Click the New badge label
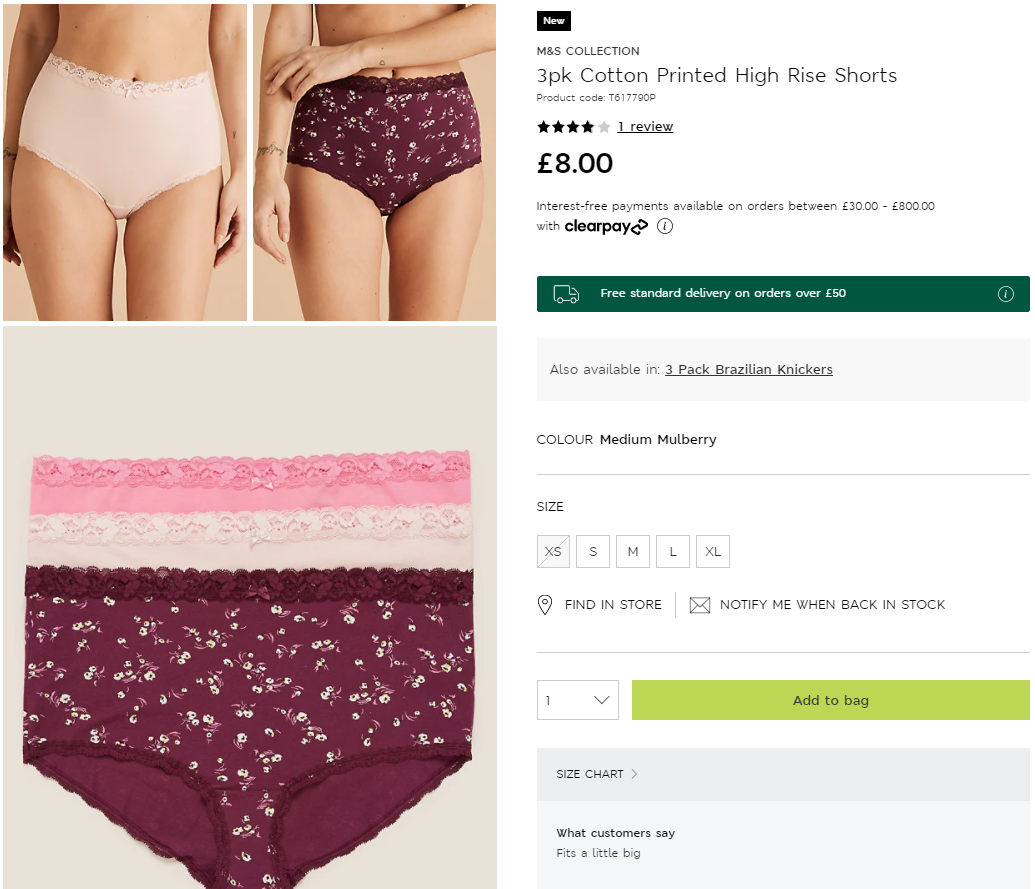Viewport: 1035px width, 889px height. pos(554,21)
